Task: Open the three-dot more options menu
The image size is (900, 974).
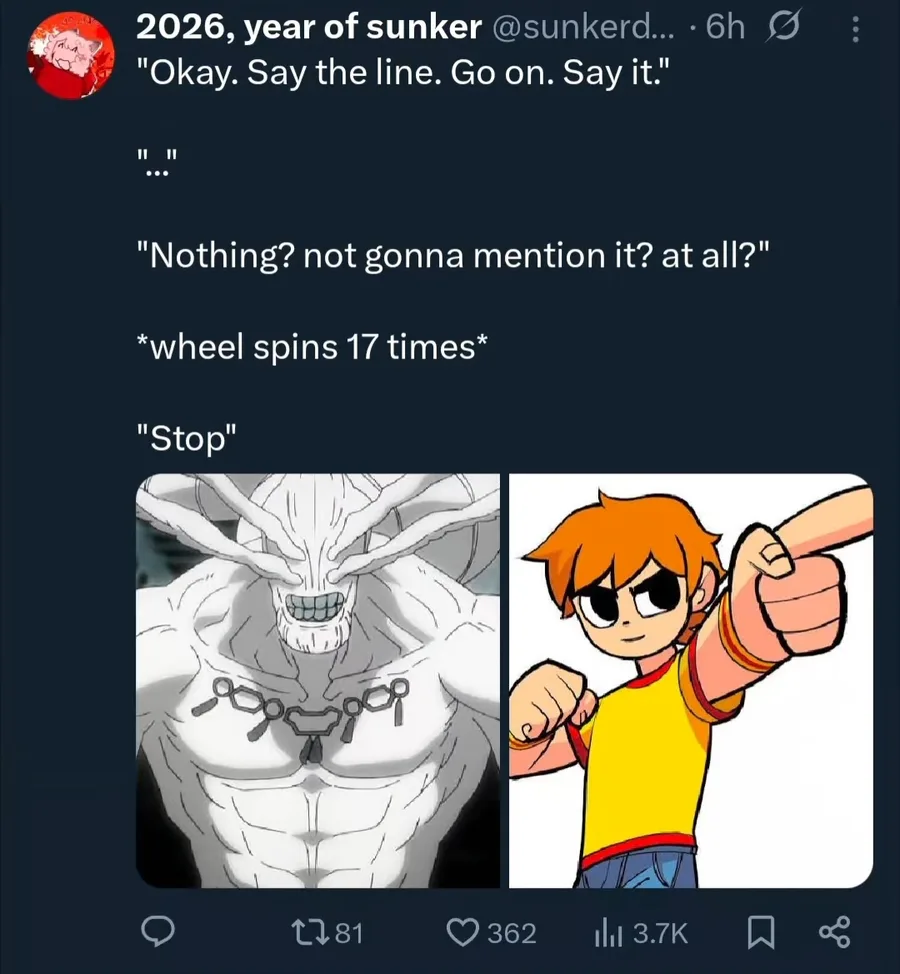Action: click(854, 31)
